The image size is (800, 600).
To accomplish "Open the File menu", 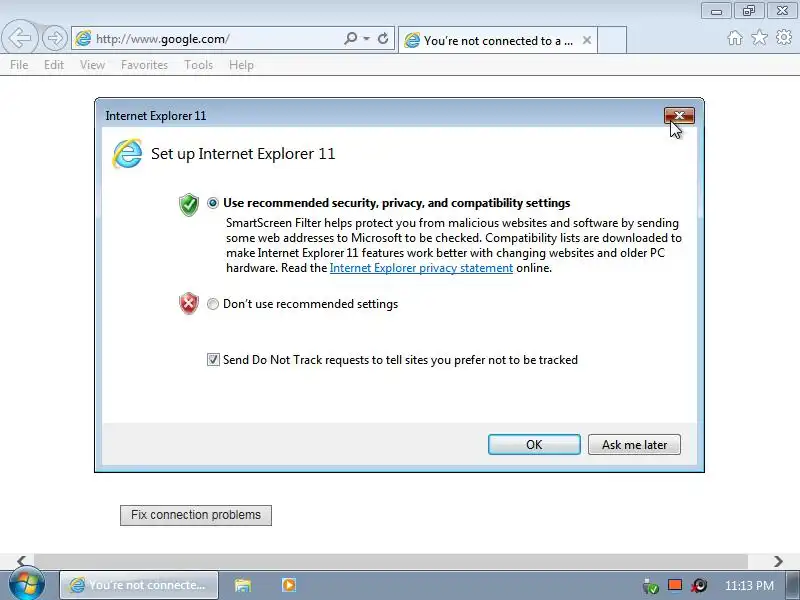I will click(19, 65).
